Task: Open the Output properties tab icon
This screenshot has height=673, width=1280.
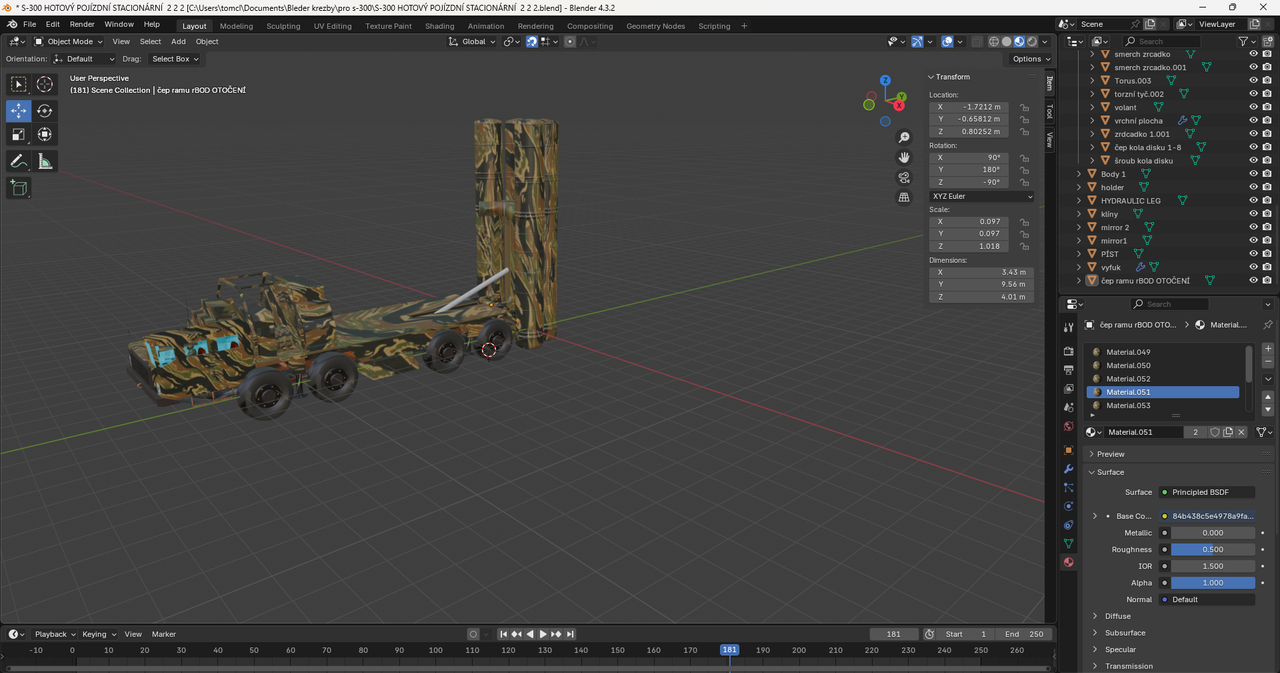Action: (1069, 370)
